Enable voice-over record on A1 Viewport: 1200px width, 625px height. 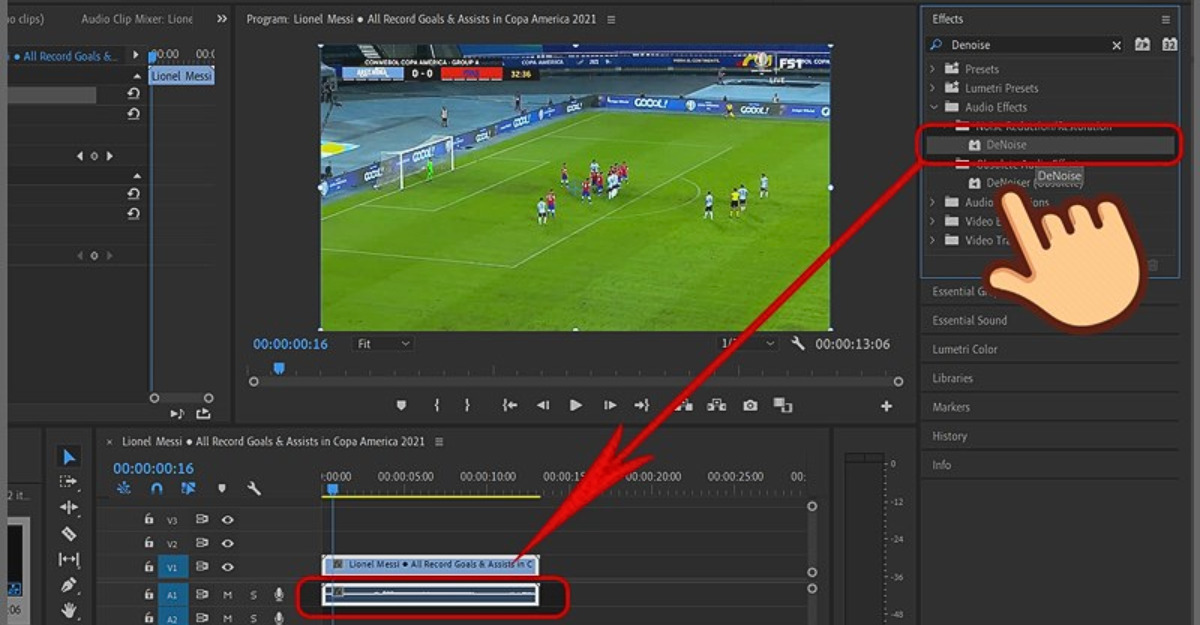279,595
